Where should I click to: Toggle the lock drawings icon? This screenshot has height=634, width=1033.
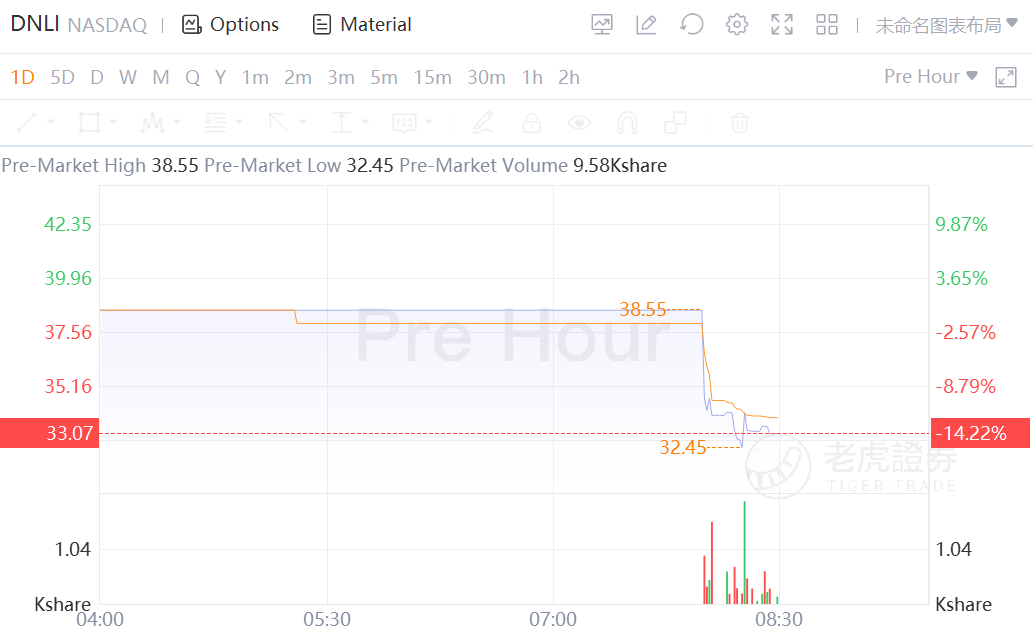click(x=531, y=123)
